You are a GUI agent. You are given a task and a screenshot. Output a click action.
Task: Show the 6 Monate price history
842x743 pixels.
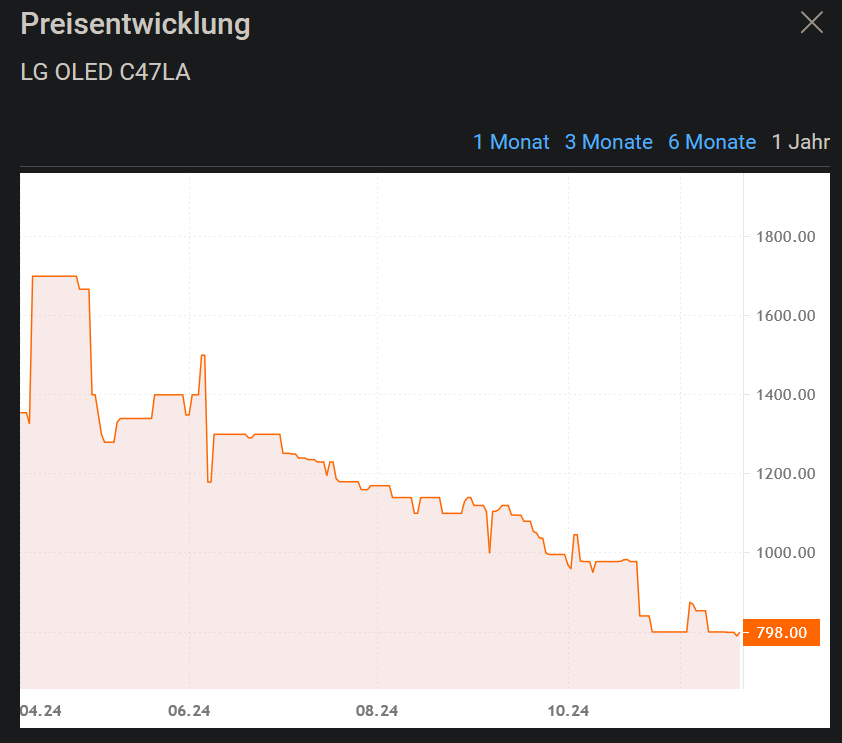(x=712, y=142)
